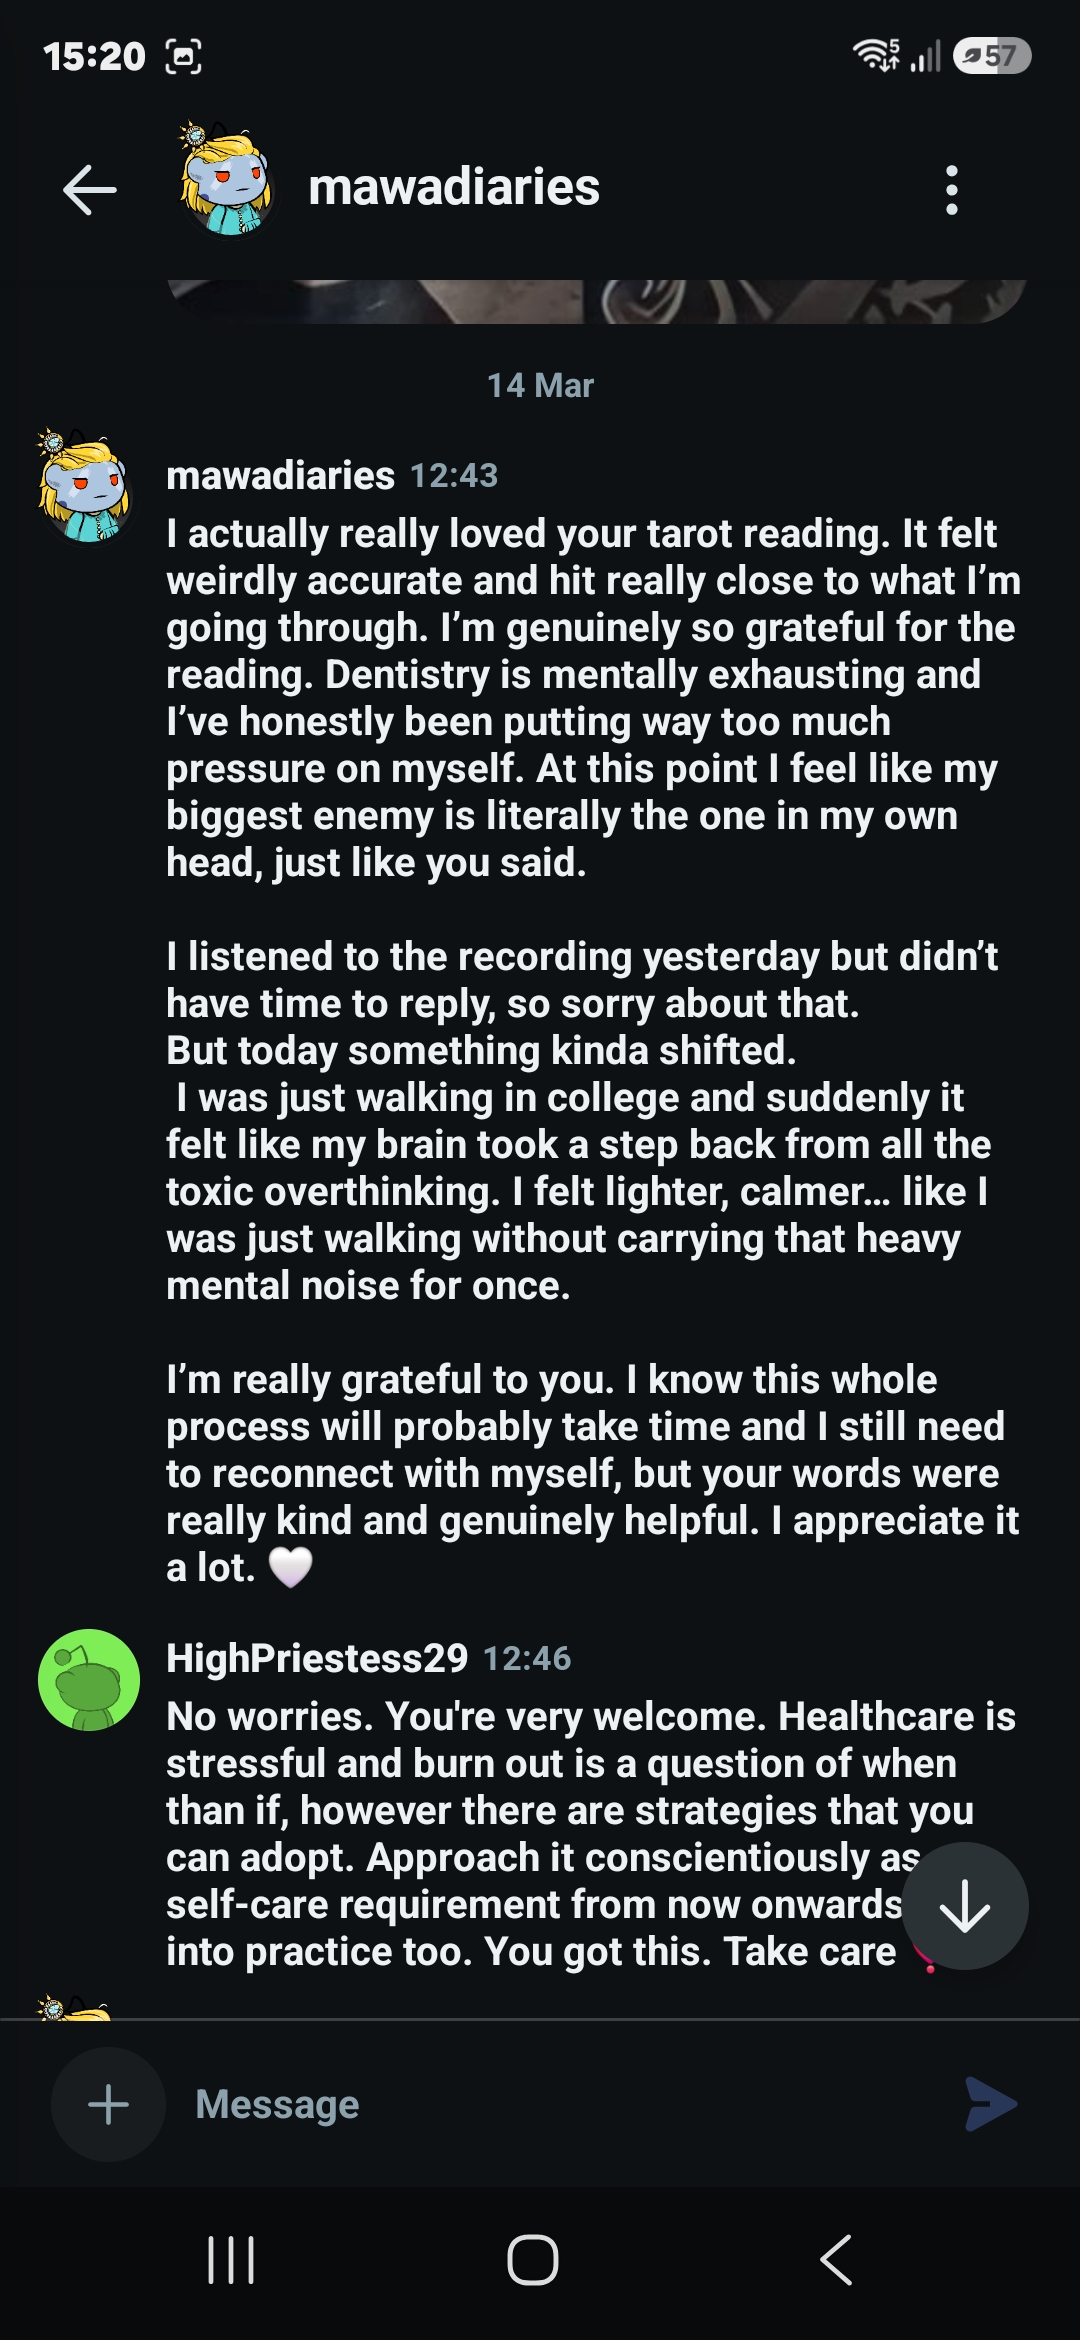Tap the Android back navigation button
1080x2340 pixels.
pos(836,2260)
